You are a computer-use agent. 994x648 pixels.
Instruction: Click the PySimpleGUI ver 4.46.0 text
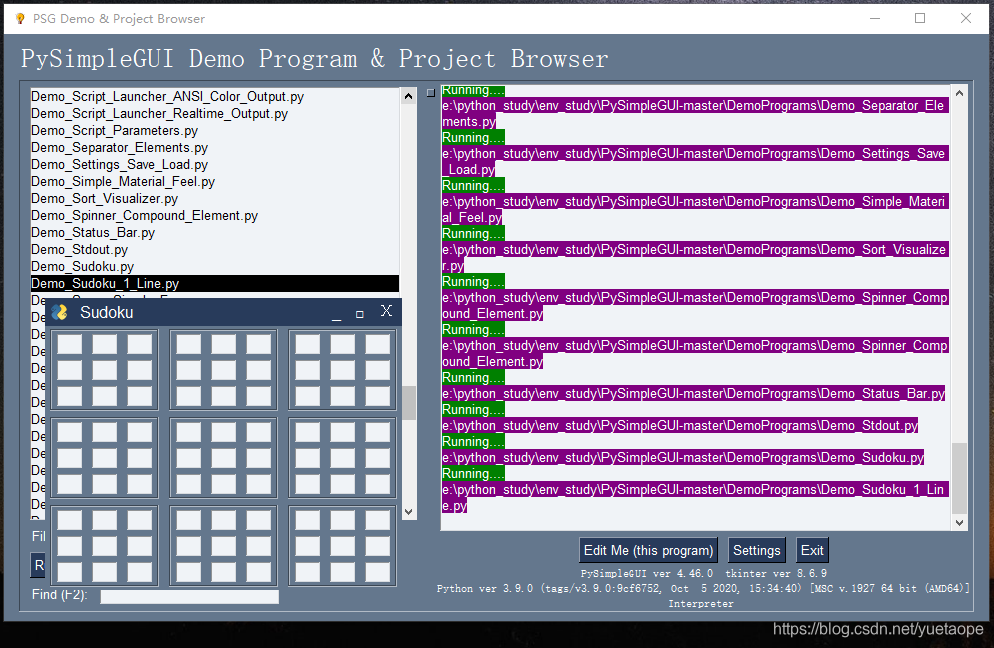point(647,573)
